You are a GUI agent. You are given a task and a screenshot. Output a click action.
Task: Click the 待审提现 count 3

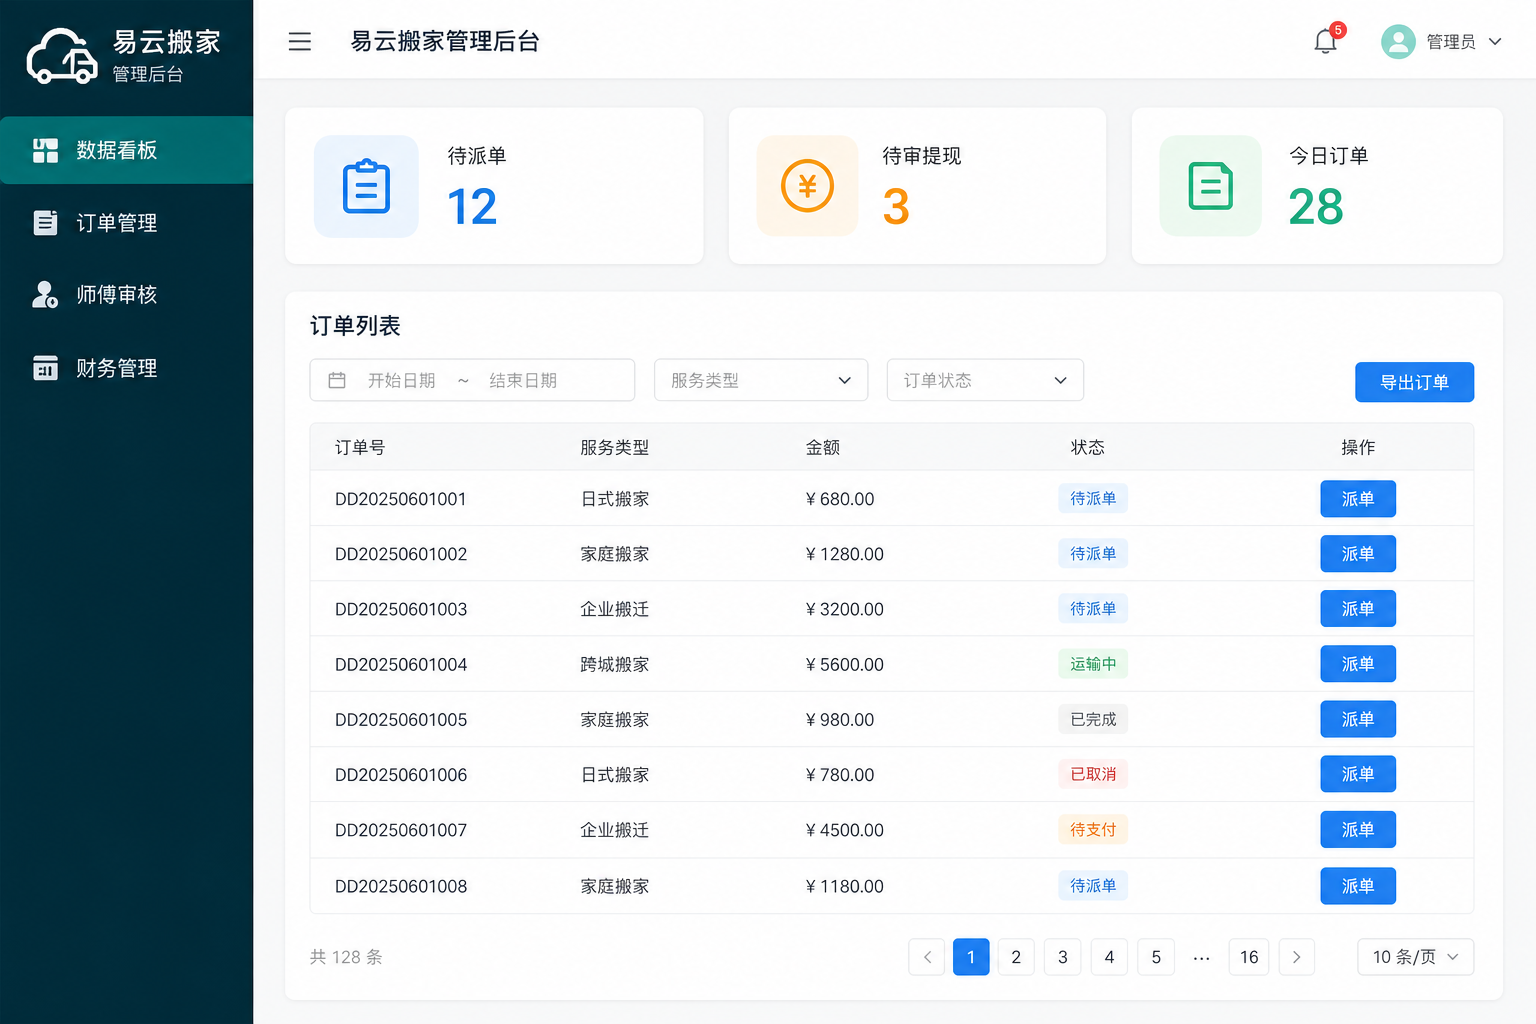click(x=896, y=207)
